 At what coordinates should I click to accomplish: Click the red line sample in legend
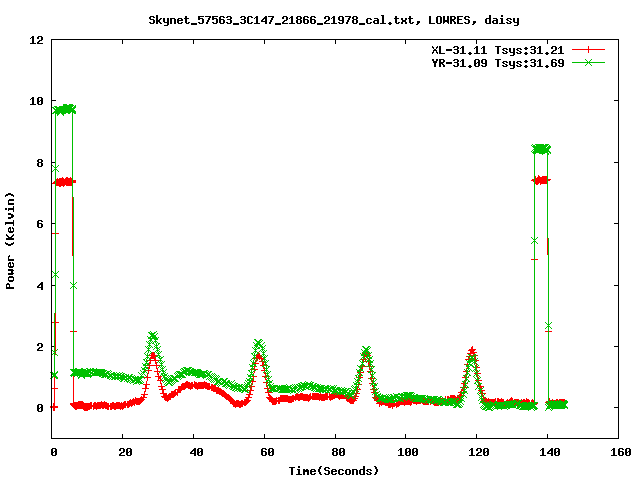[588, 50]
